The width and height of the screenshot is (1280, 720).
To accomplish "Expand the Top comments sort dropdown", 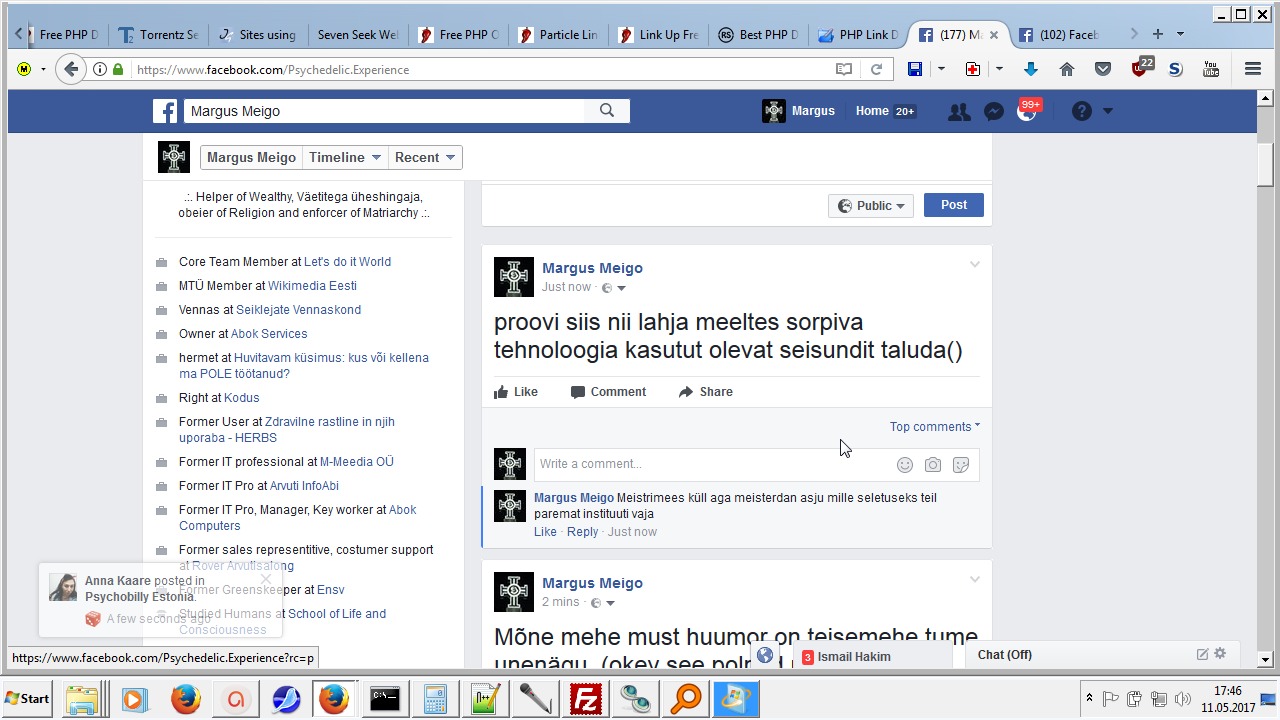I will pos(935,427).
